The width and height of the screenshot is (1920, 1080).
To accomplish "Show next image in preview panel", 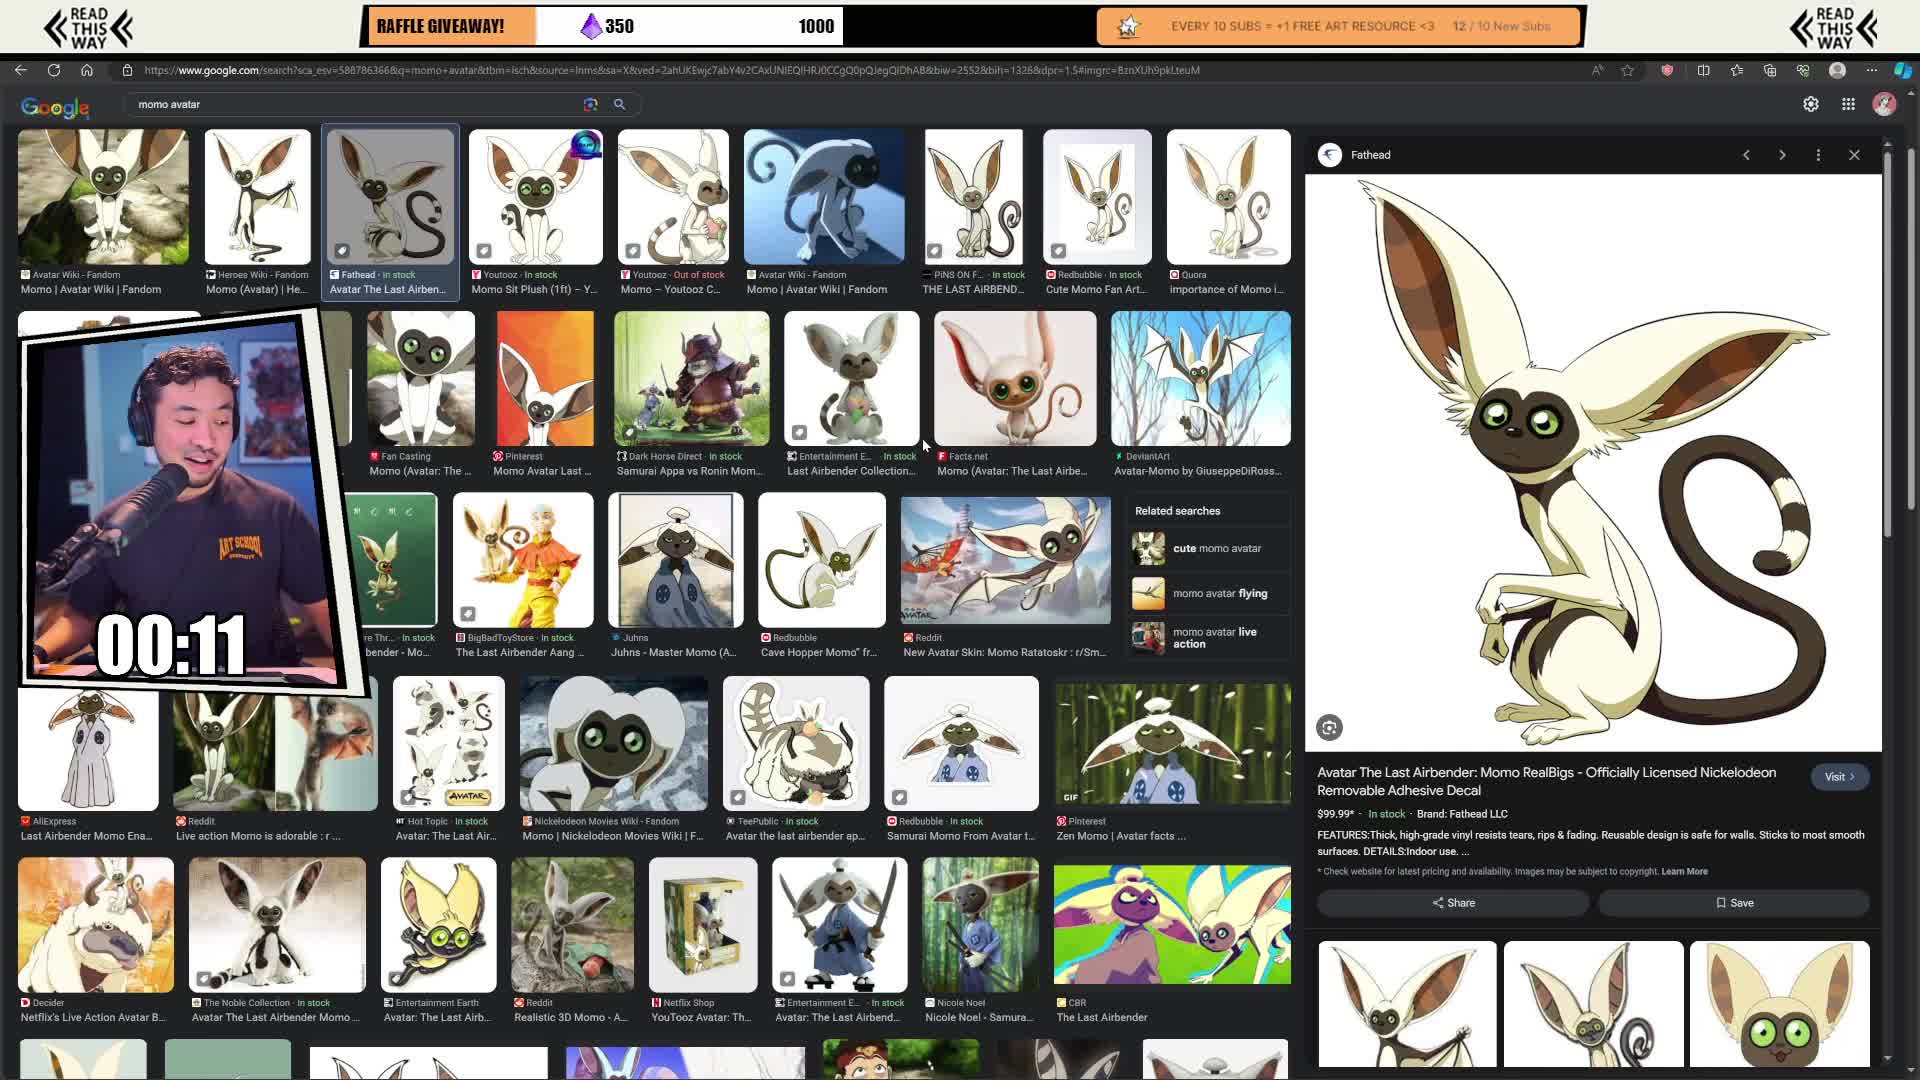I will 1782,155.
